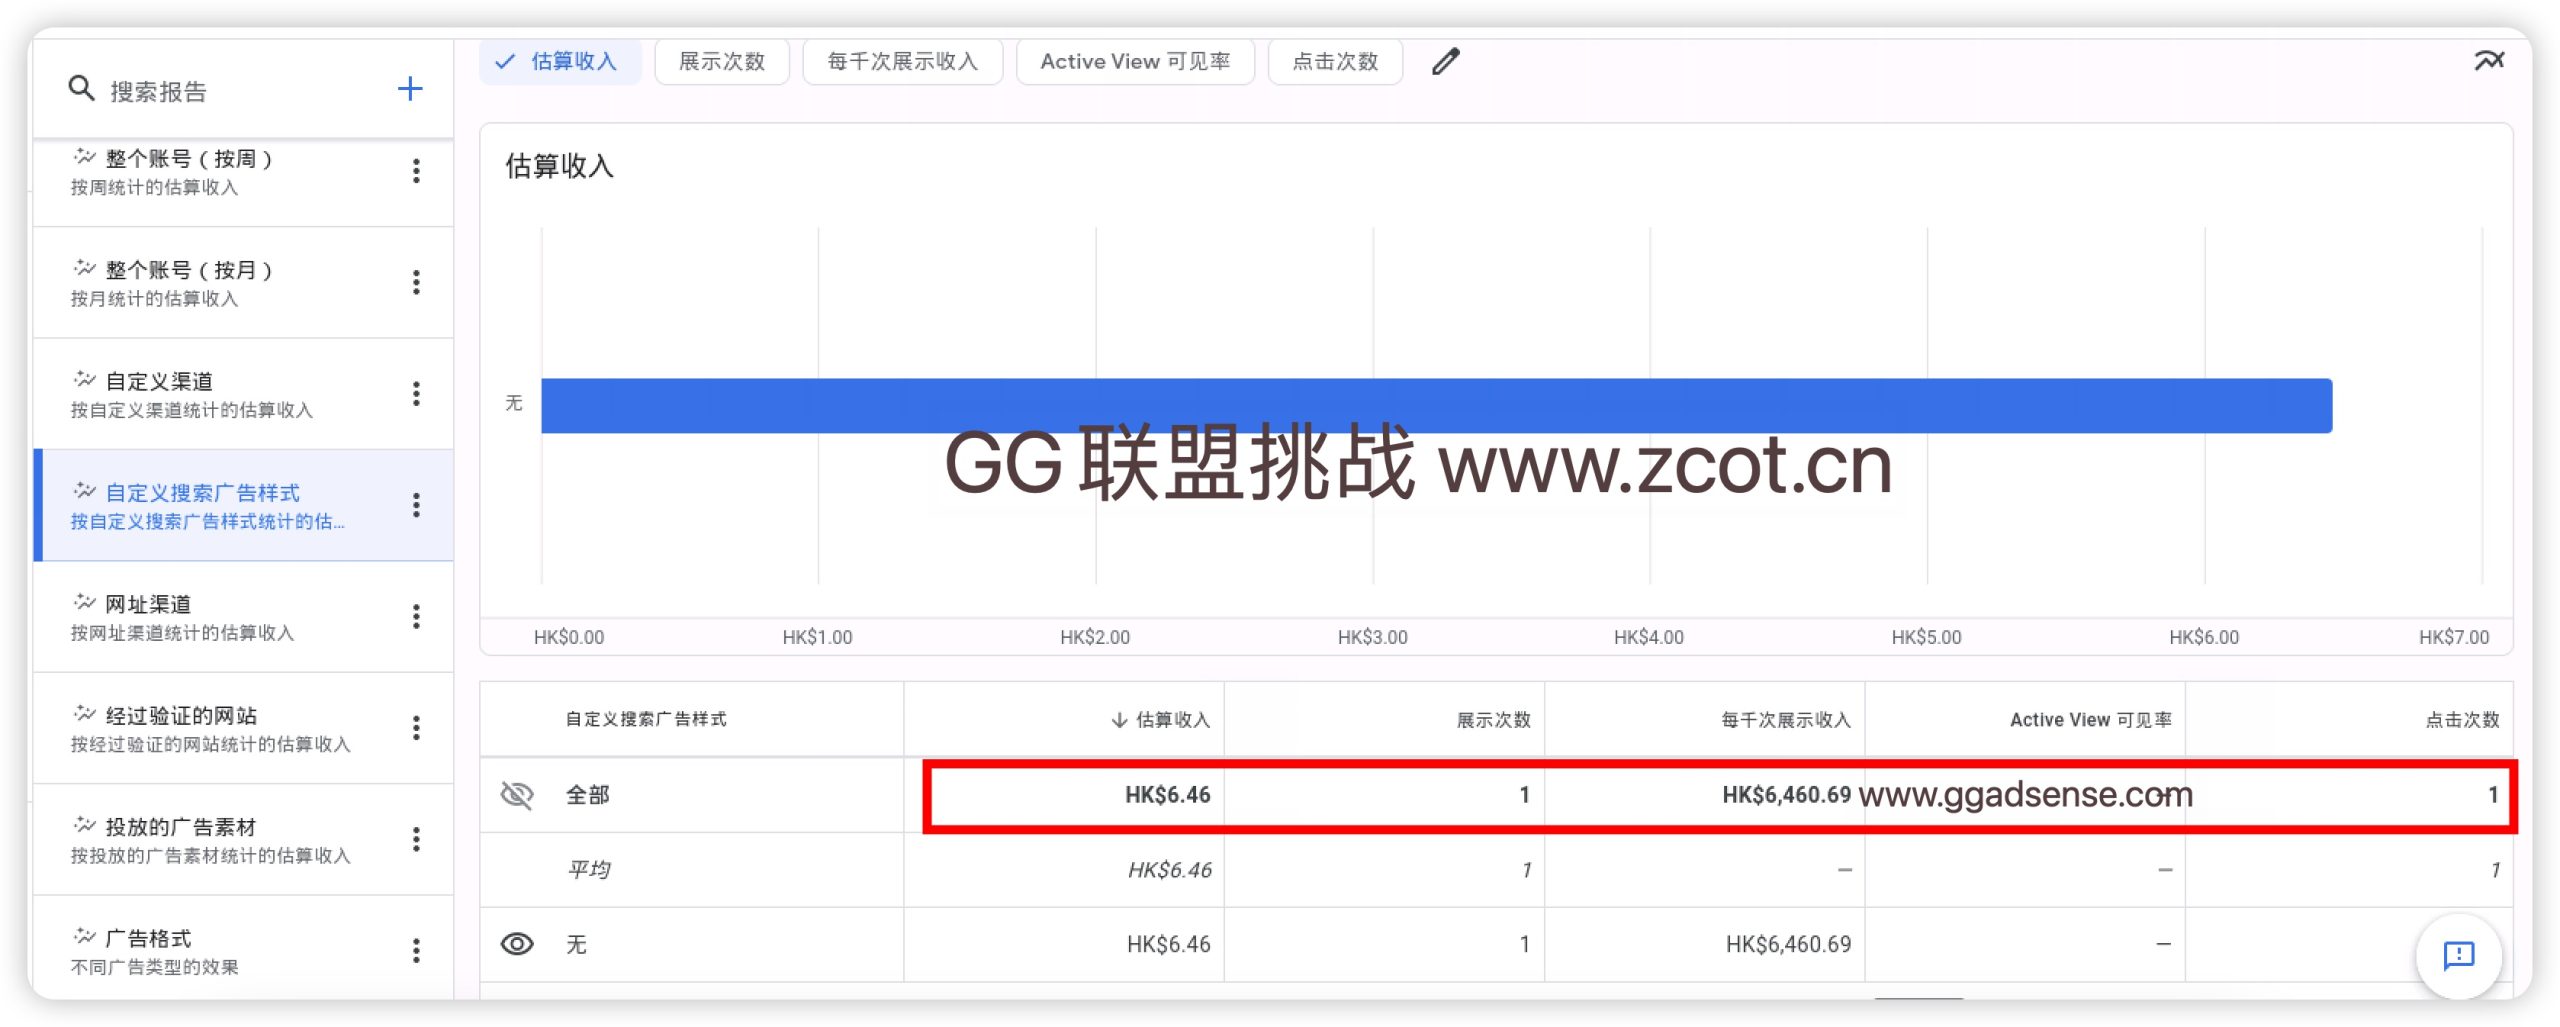Open more options for 自定义渠道
Screen dimensions: 2560x1027
[416, 394]
